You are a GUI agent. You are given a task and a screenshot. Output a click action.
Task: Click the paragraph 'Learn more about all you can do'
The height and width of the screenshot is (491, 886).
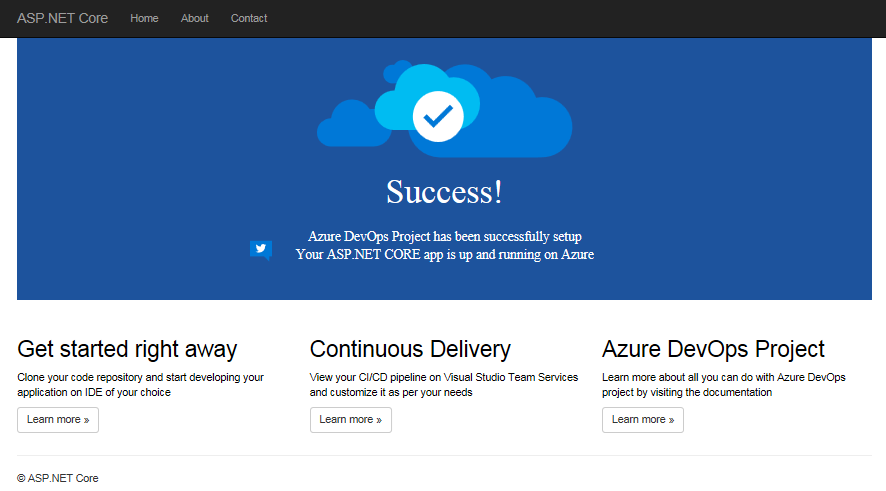click(x=723, y=385)
